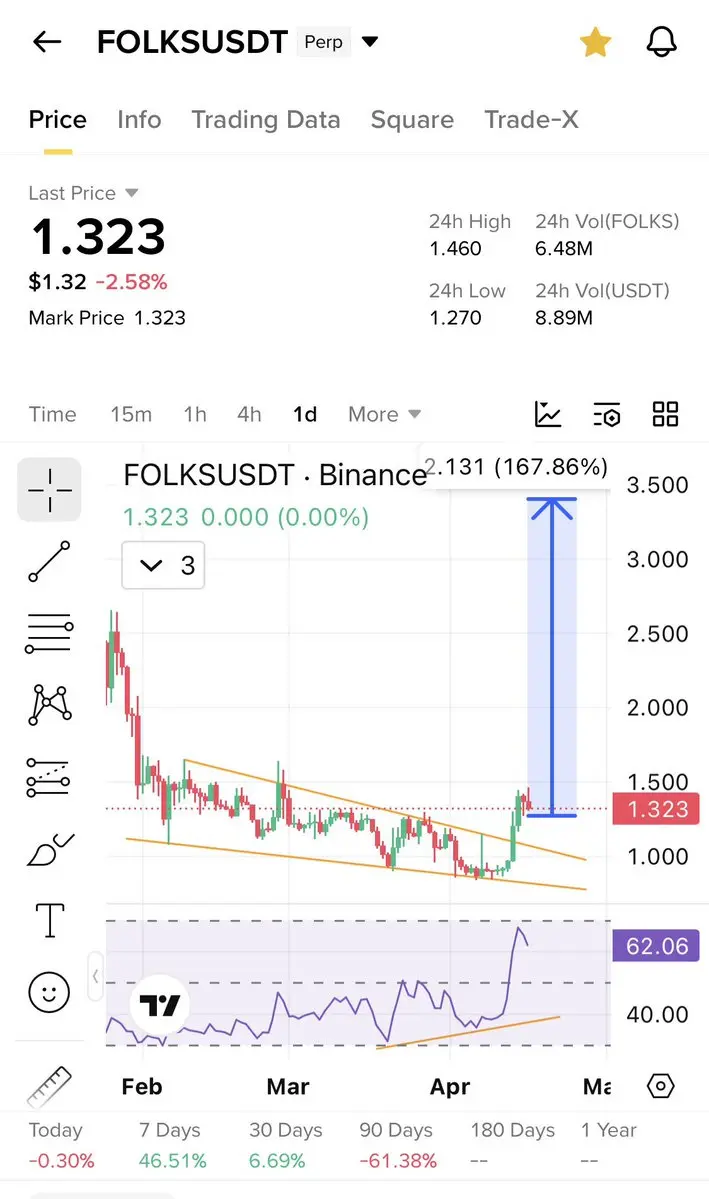Screen dimensions: 709x1199
Task: Open price alerts bell icon
Action: pyautogui.click(x=662, y=41)
